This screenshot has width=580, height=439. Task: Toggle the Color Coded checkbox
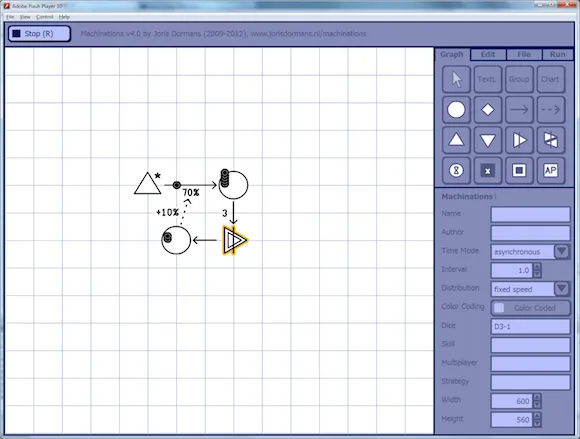pyautogui.click(x=499, y=308)
